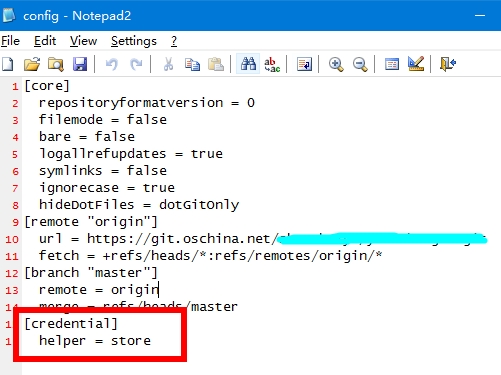Open the Edit menu
The width and height of the screenshot is (501, 375).
click(x=45, y=41)
